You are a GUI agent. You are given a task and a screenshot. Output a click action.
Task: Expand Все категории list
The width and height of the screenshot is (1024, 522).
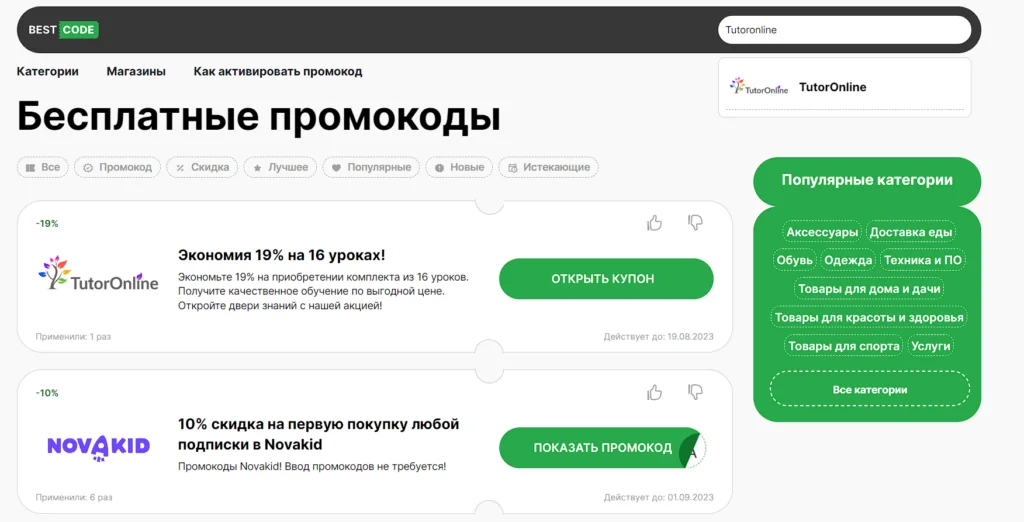[x=869, y=389]
